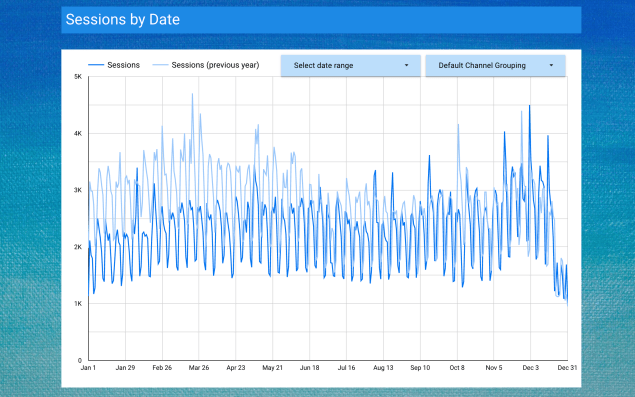Click the Sessions by Date title
The height and width of the screenshot is (397, 635).
pos(123,19)
